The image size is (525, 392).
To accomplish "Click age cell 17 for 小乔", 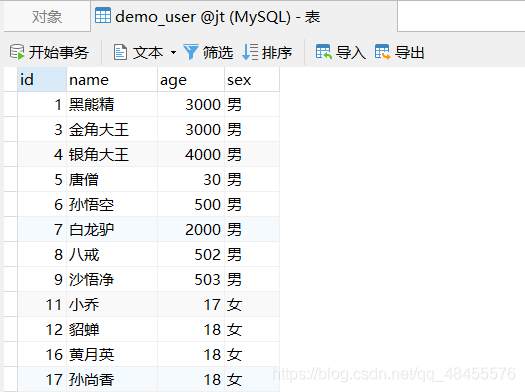I will (x=191, y=305).
